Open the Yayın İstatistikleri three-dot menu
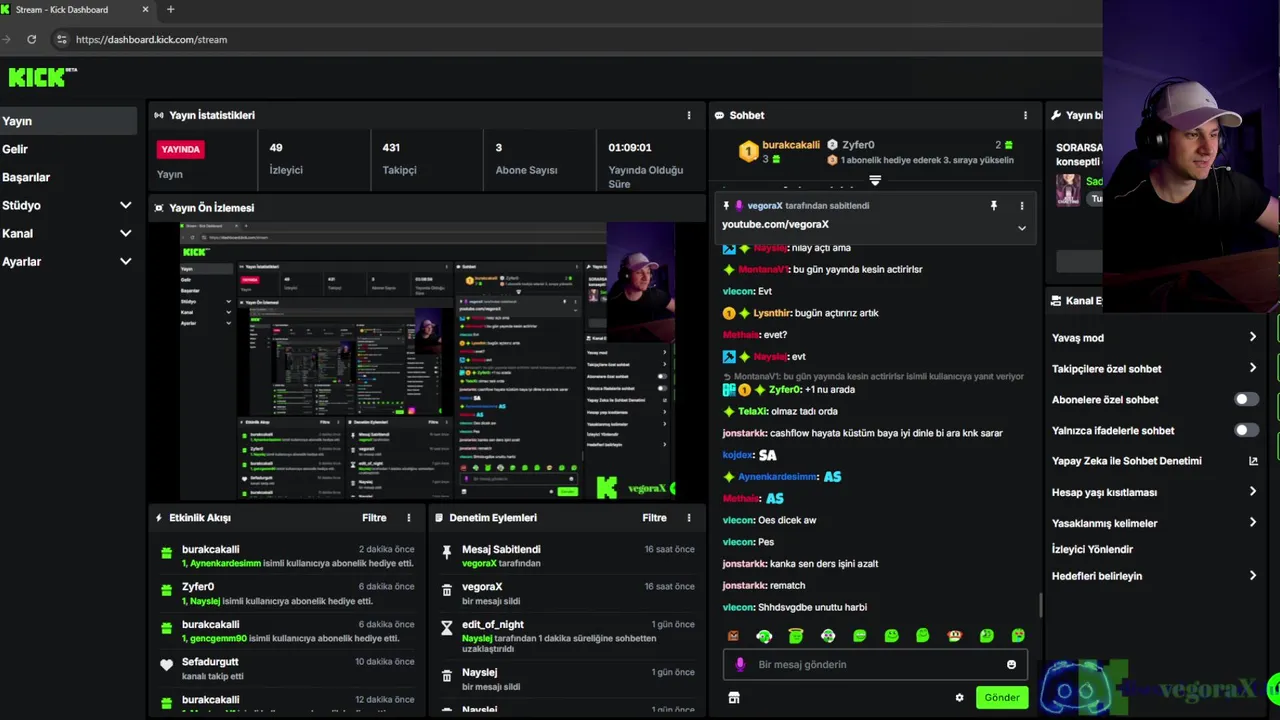This screenshot has height=720, width=1280. tap(688, 115)
